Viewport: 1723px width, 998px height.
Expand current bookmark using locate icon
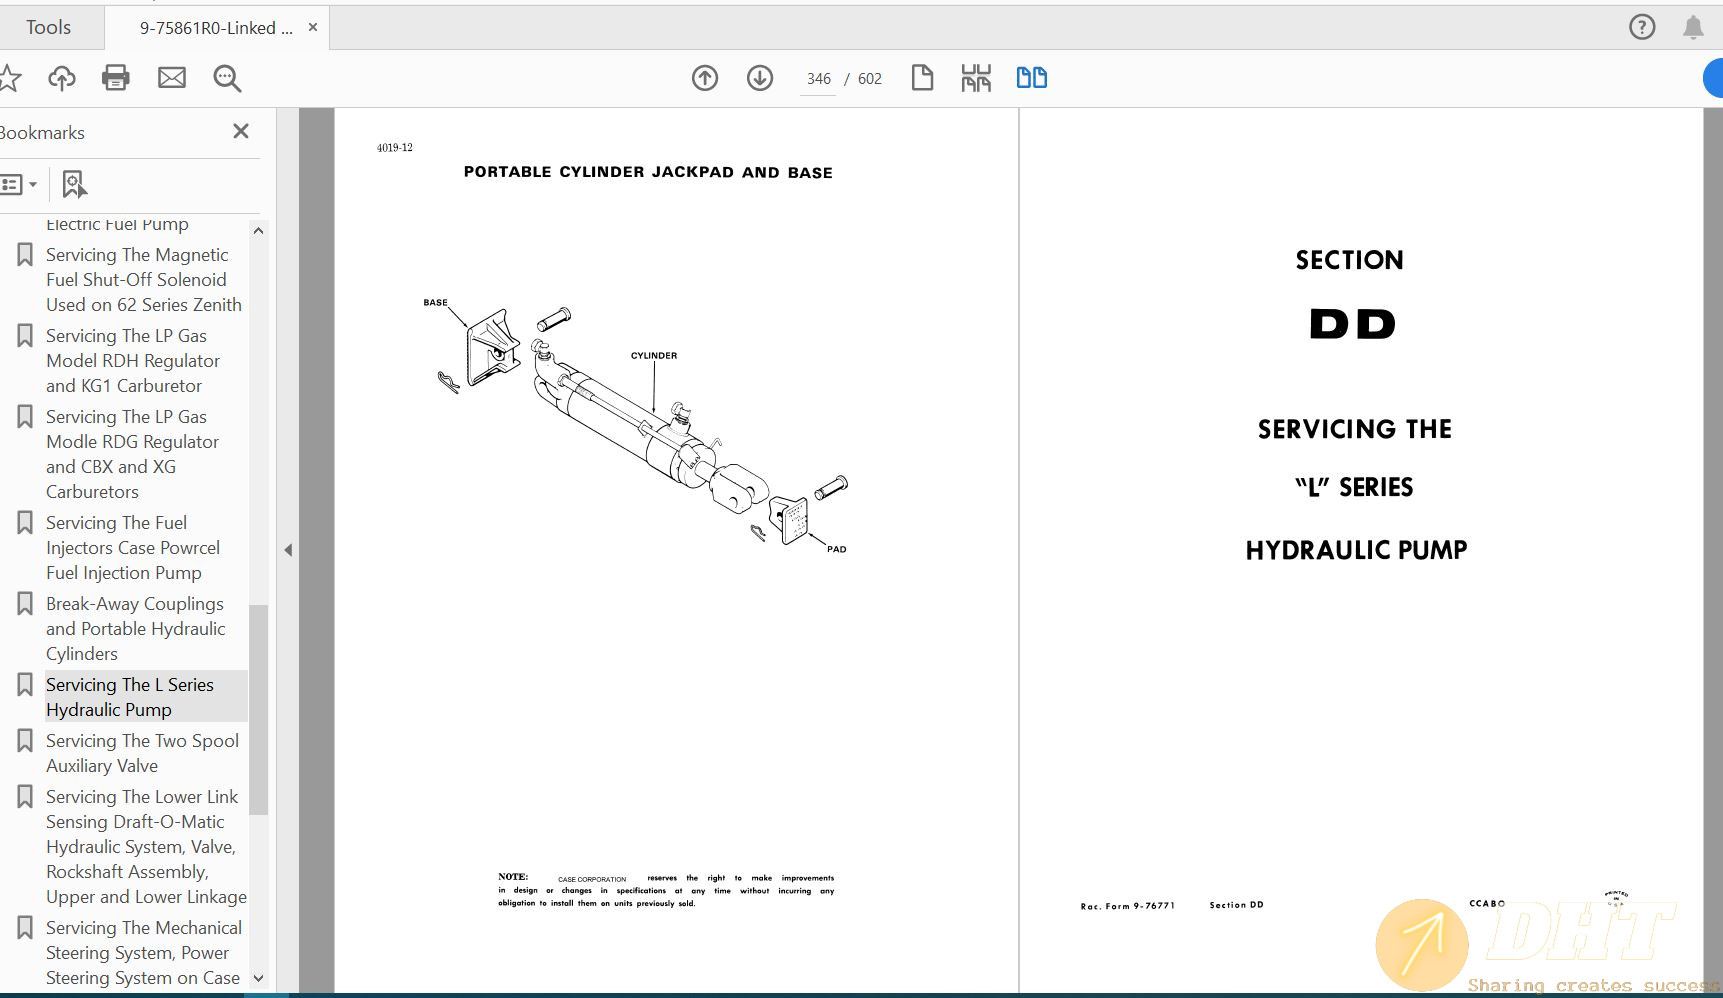tap(72, 184)
